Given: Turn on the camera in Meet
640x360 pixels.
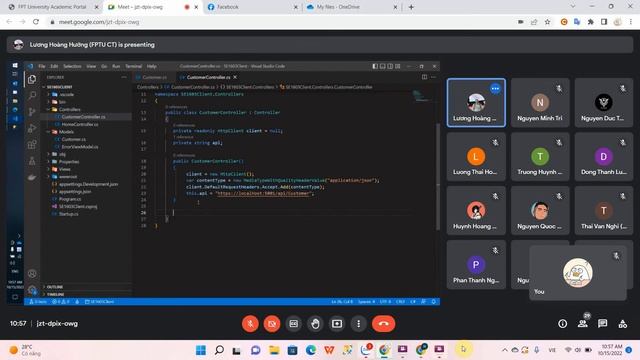Looking at the screenshot, I should [272, 324].
